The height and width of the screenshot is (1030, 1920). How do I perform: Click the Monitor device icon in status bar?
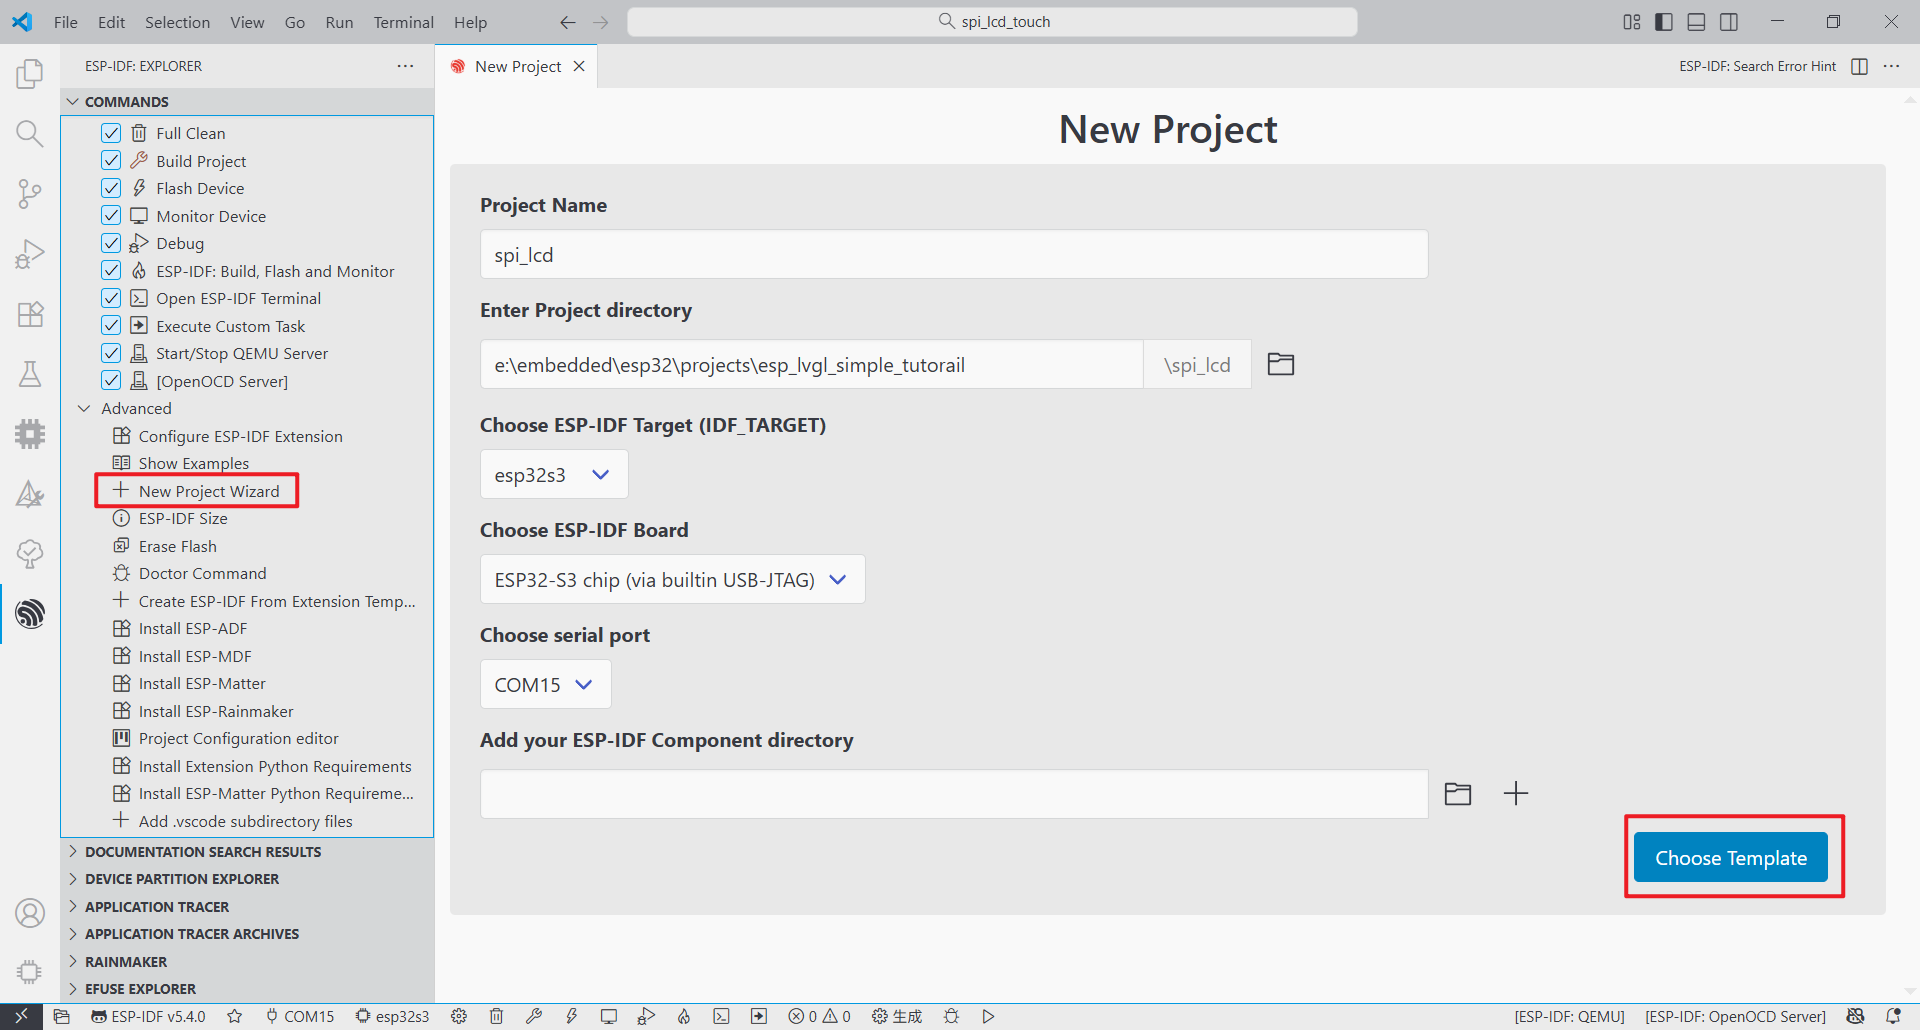[x=608, y=1016]
